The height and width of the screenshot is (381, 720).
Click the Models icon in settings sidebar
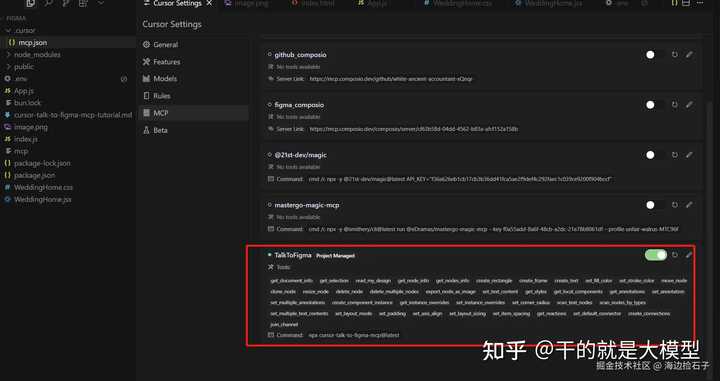(146, 78)
